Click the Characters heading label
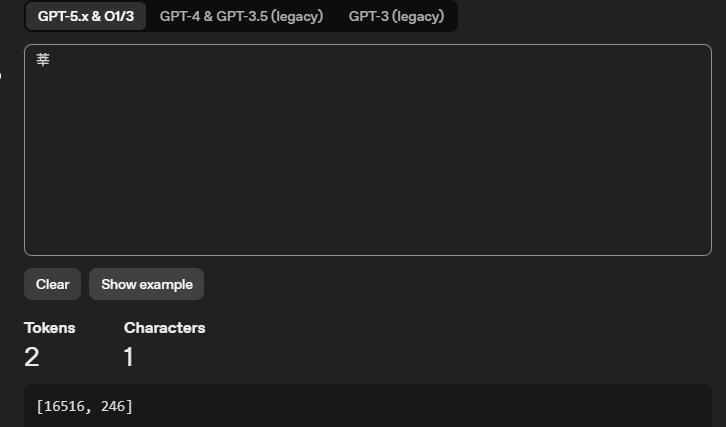Viewport: 726px width, 427px height. (x=164, y=328)
